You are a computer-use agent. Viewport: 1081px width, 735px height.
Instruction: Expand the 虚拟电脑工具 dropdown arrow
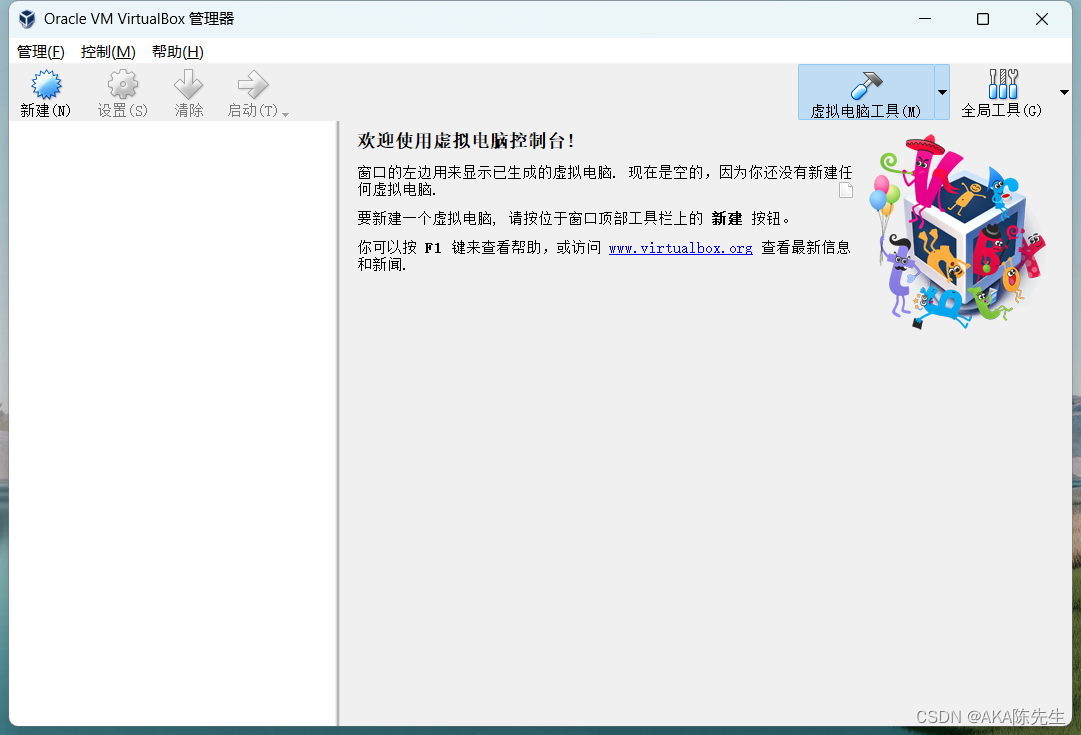pos(942,92)
